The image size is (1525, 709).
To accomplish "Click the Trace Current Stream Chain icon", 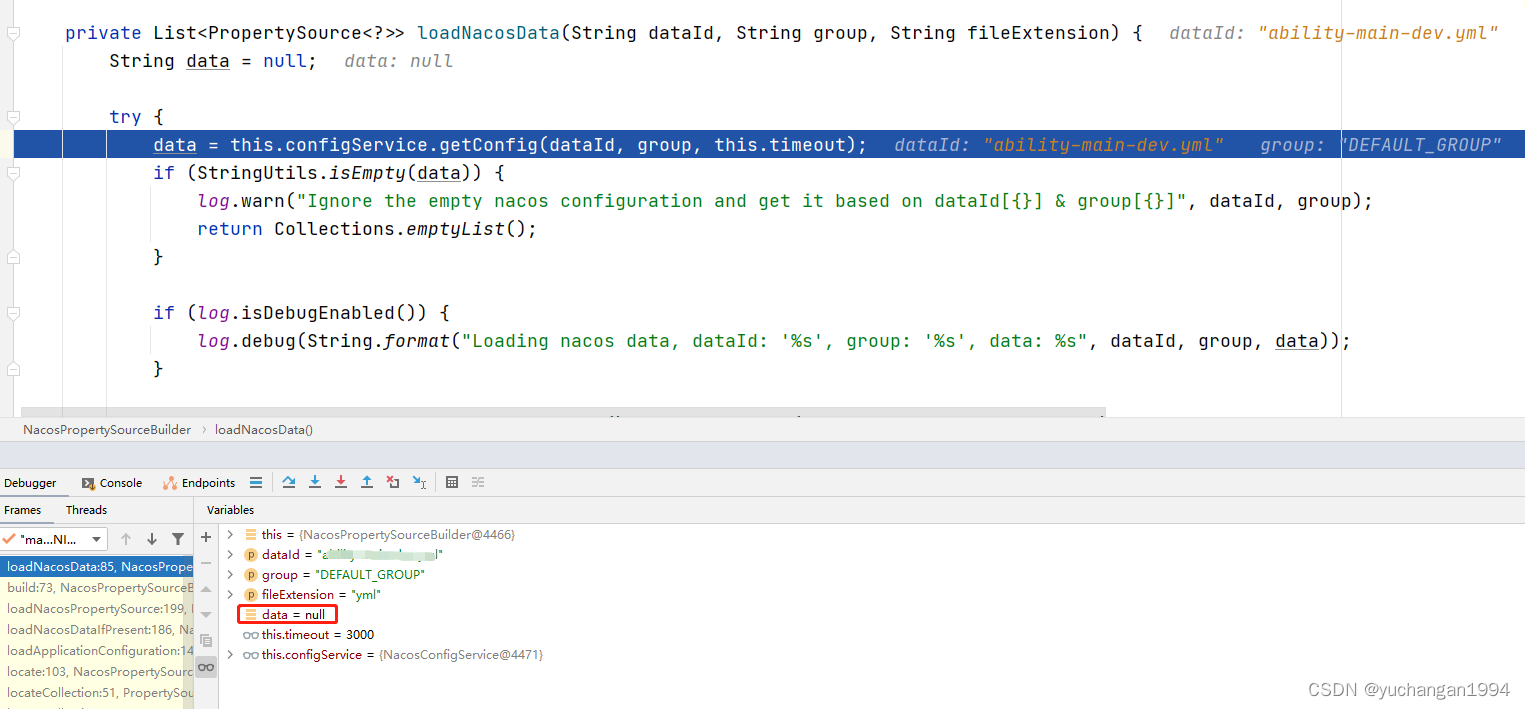I will click(478, 482).
